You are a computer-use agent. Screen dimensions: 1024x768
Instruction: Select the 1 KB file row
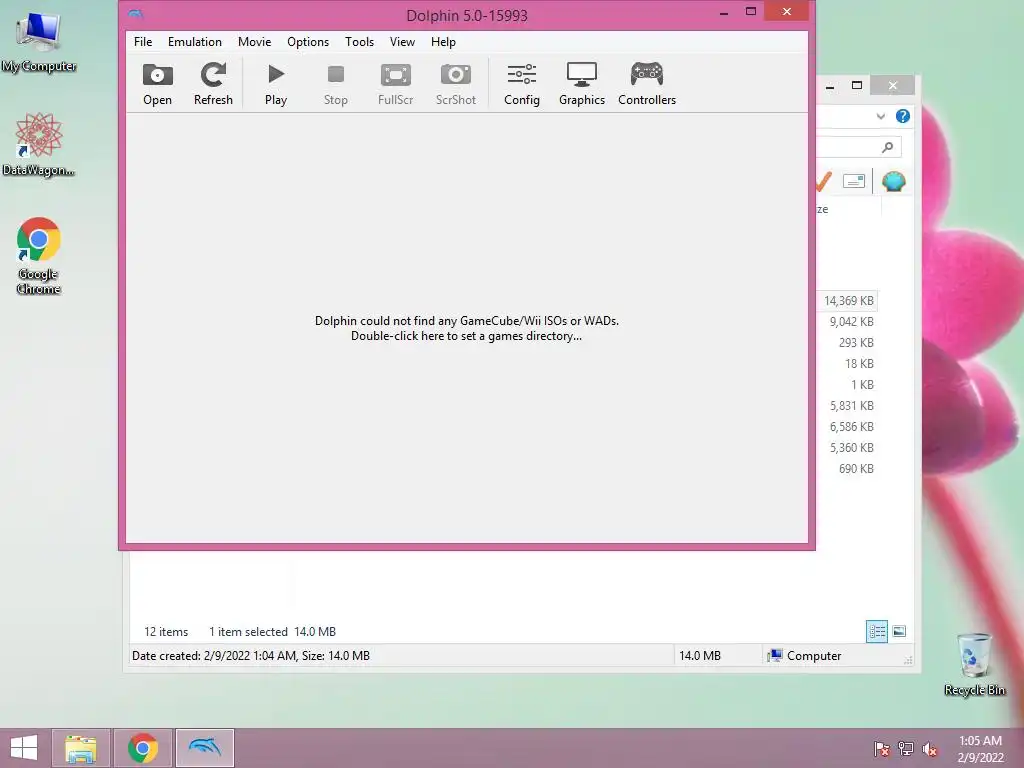tap(847, 385)
